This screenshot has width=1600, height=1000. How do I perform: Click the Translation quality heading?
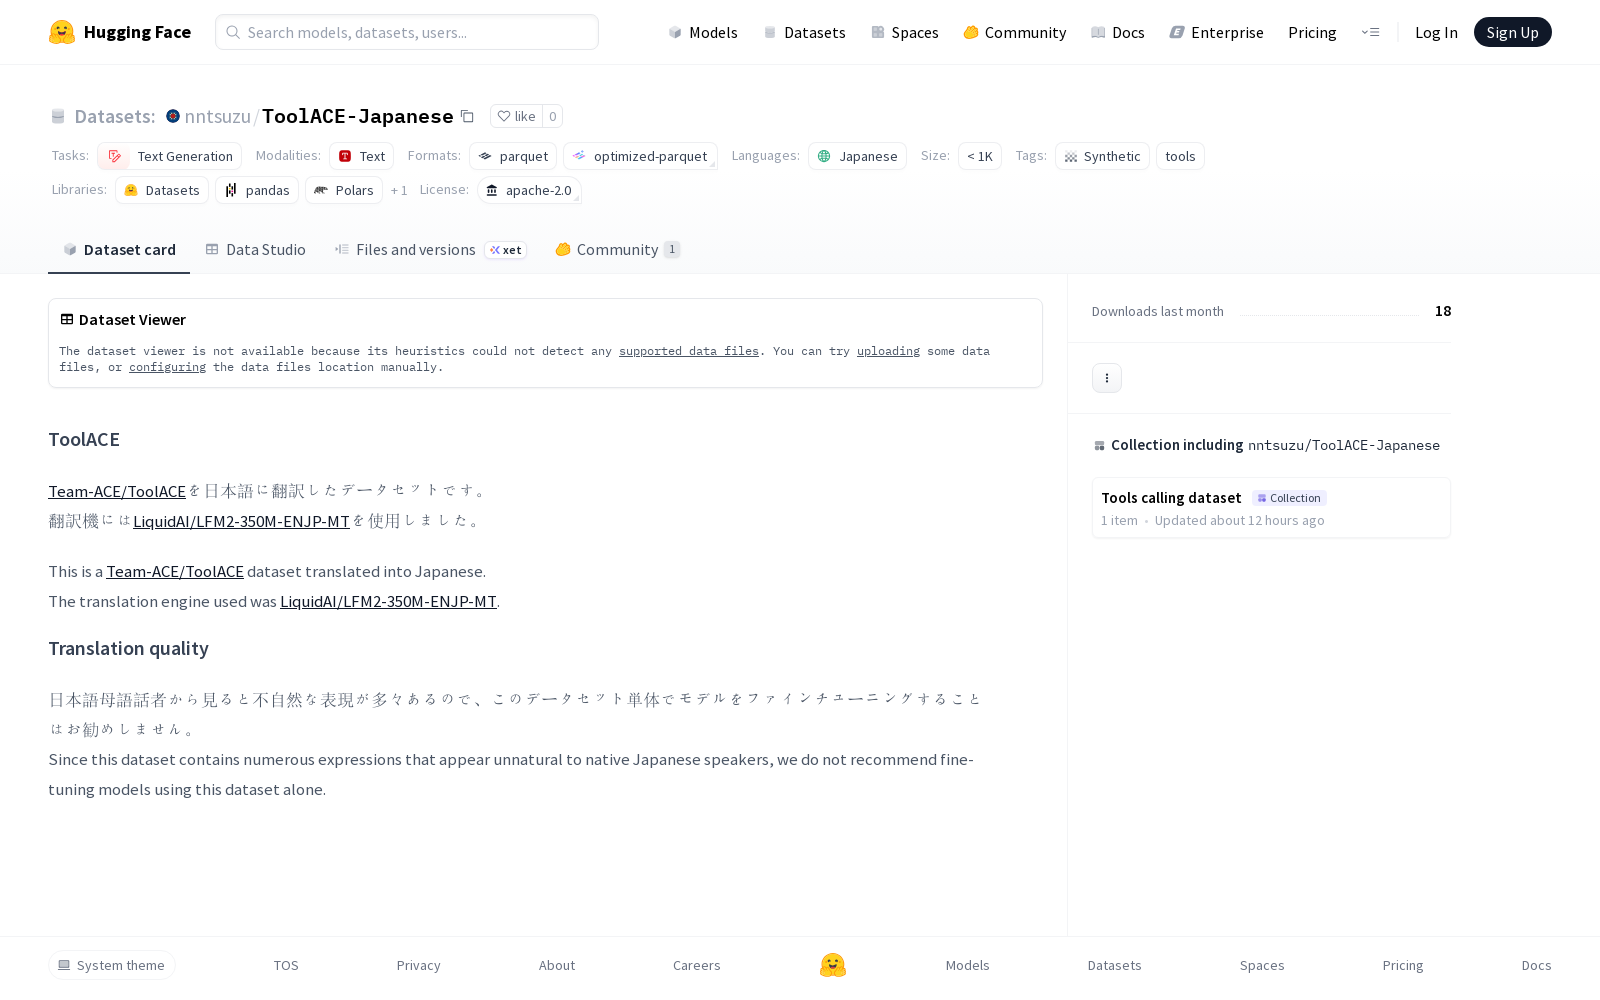pos(129,648)
